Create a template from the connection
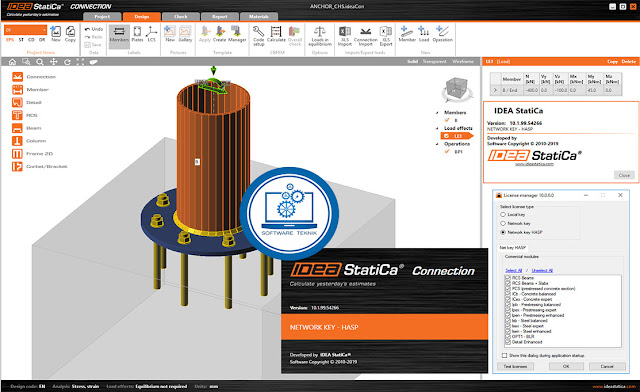640x392 pixels. [x=220, y=33]
